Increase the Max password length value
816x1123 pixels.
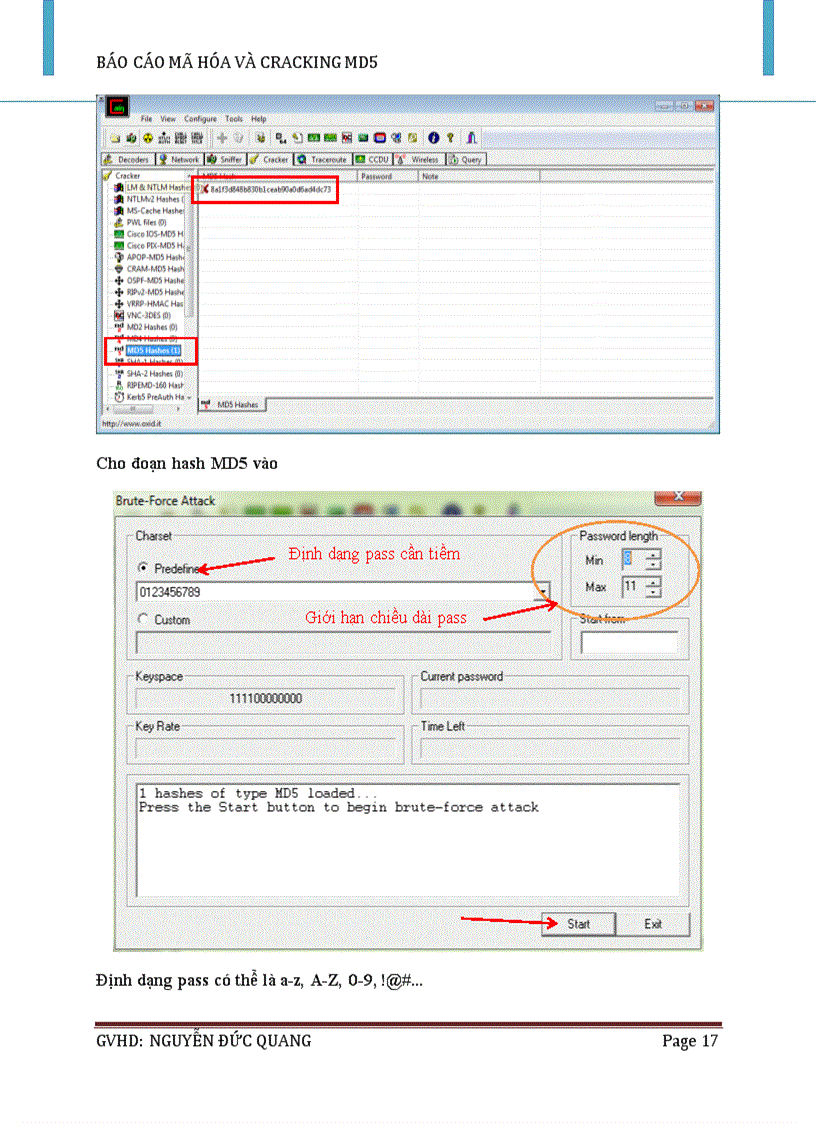pyautogui.click(x=652, y=583)
